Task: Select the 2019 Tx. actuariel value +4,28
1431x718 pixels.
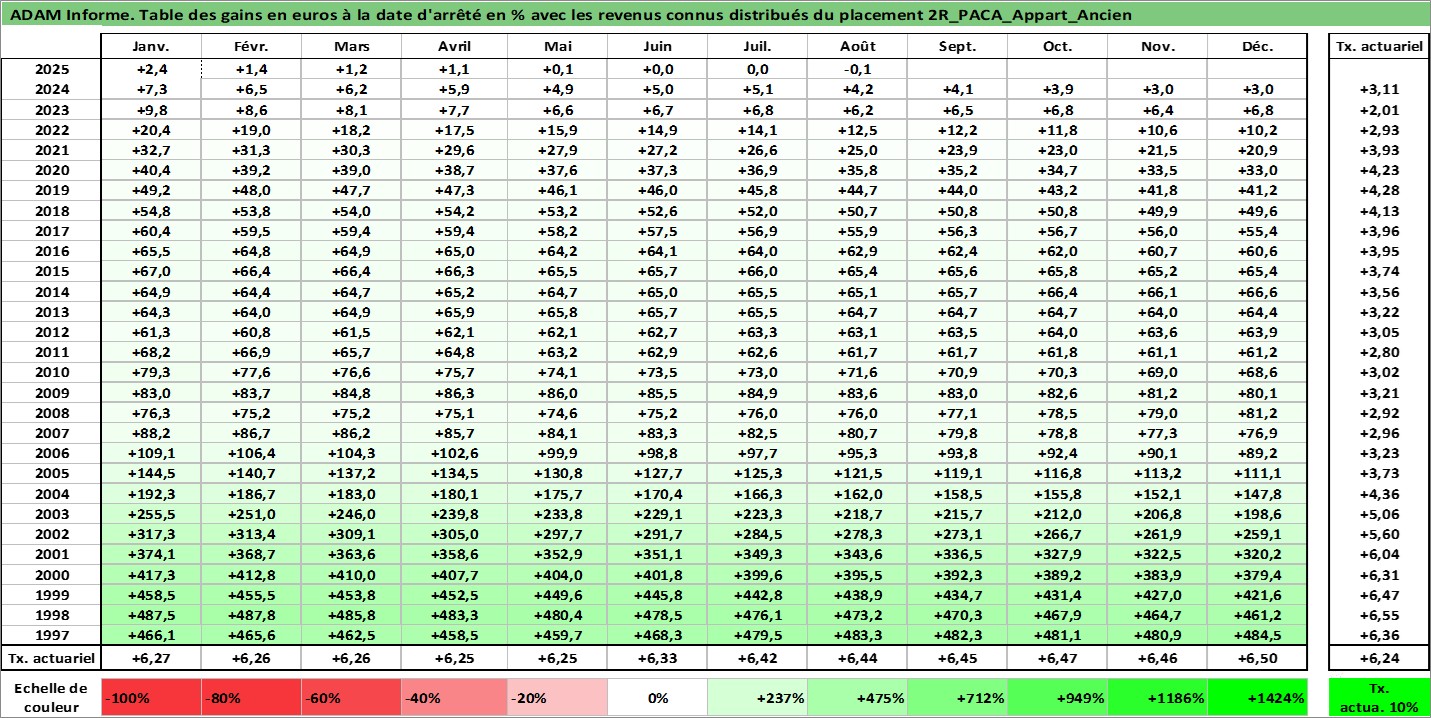Action: [x=1379, y=191]
